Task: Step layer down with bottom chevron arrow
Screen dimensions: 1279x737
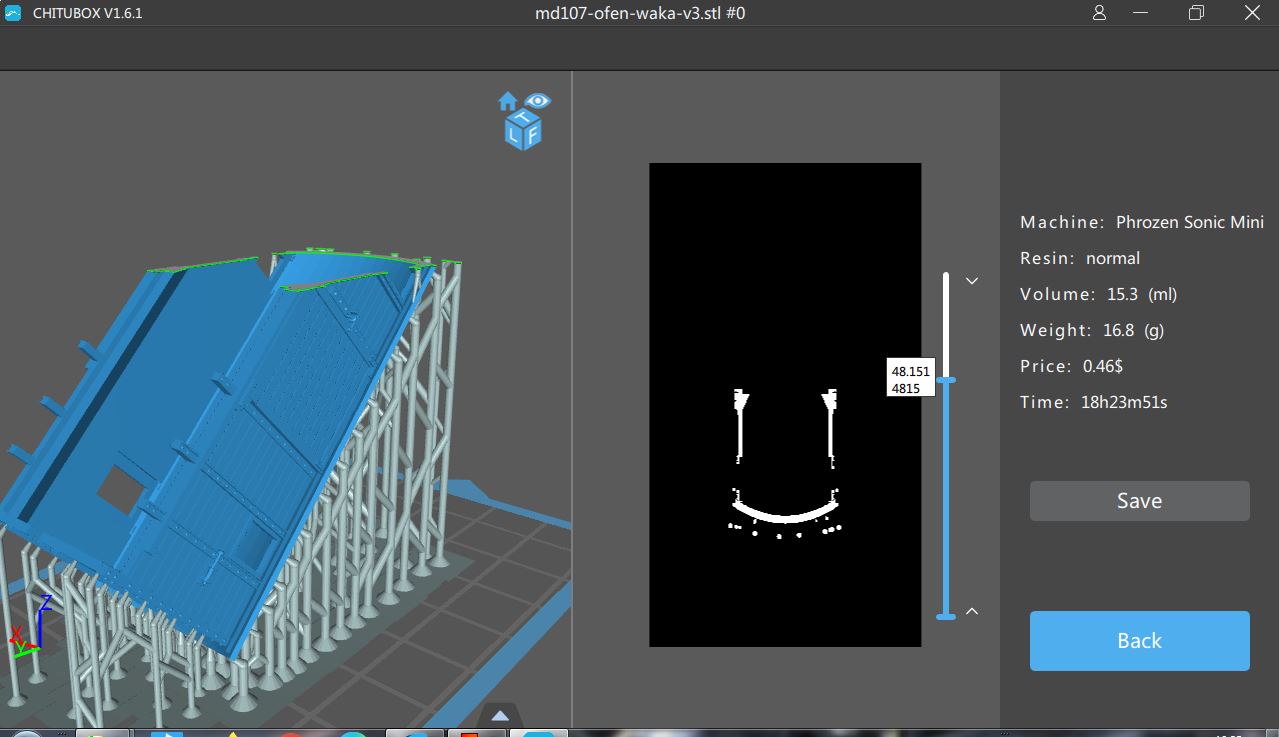Action: pyautogui.click(x=972, y=611)
